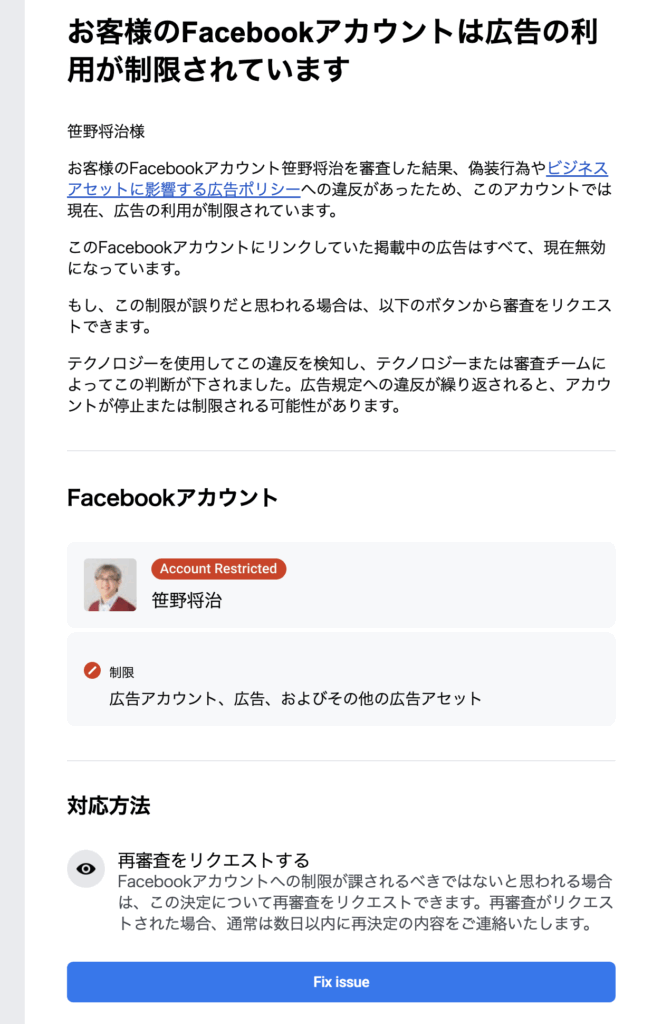Select the name 笹野将治 under Account Restricted badge
The image size is (652, 1024).
(187, 601)
